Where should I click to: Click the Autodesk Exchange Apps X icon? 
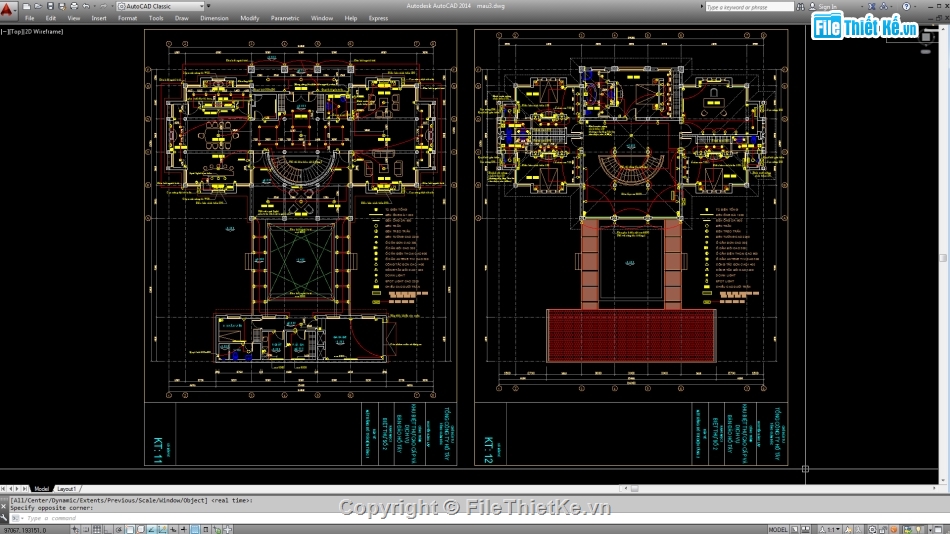[x=872, y=7]
